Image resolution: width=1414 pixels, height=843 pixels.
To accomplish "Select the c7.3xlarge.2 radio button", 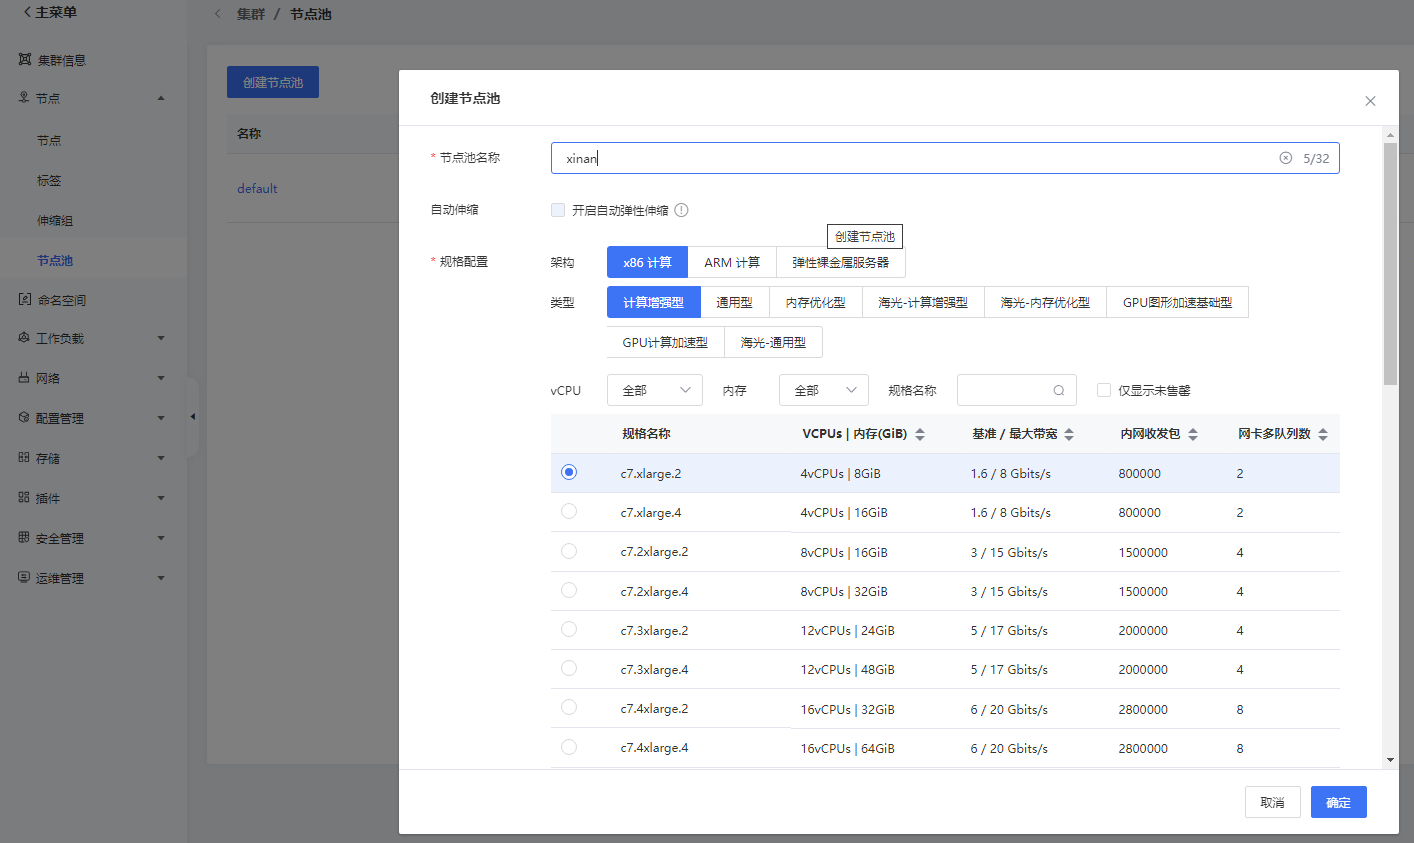I will pyautogui.click(x=569, y=629).
